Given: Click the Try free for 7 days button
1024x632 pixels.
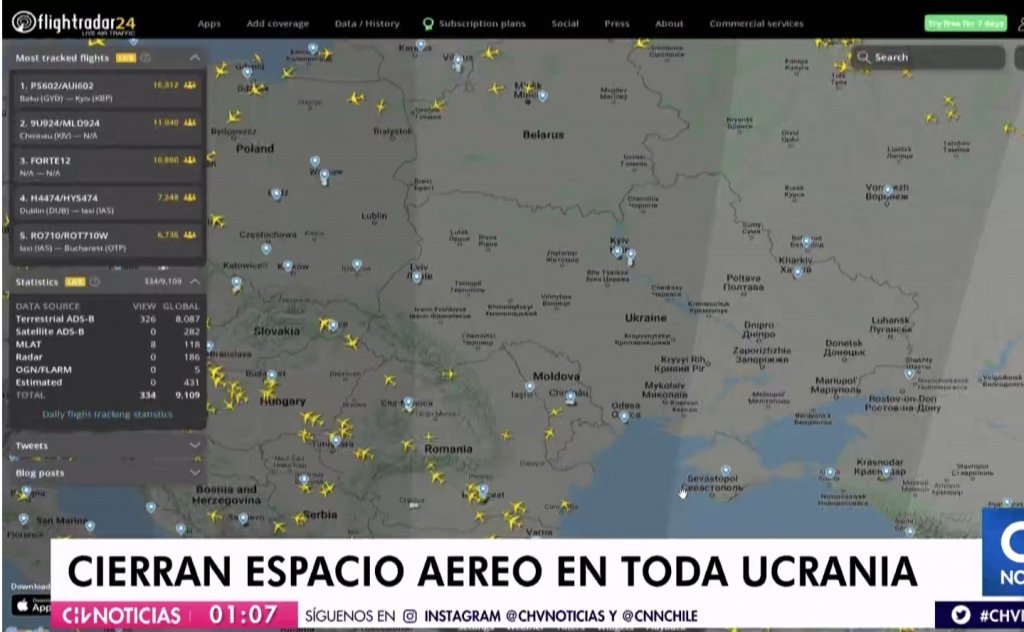Looking at the screenshot, I should click(x=965, y=23).
